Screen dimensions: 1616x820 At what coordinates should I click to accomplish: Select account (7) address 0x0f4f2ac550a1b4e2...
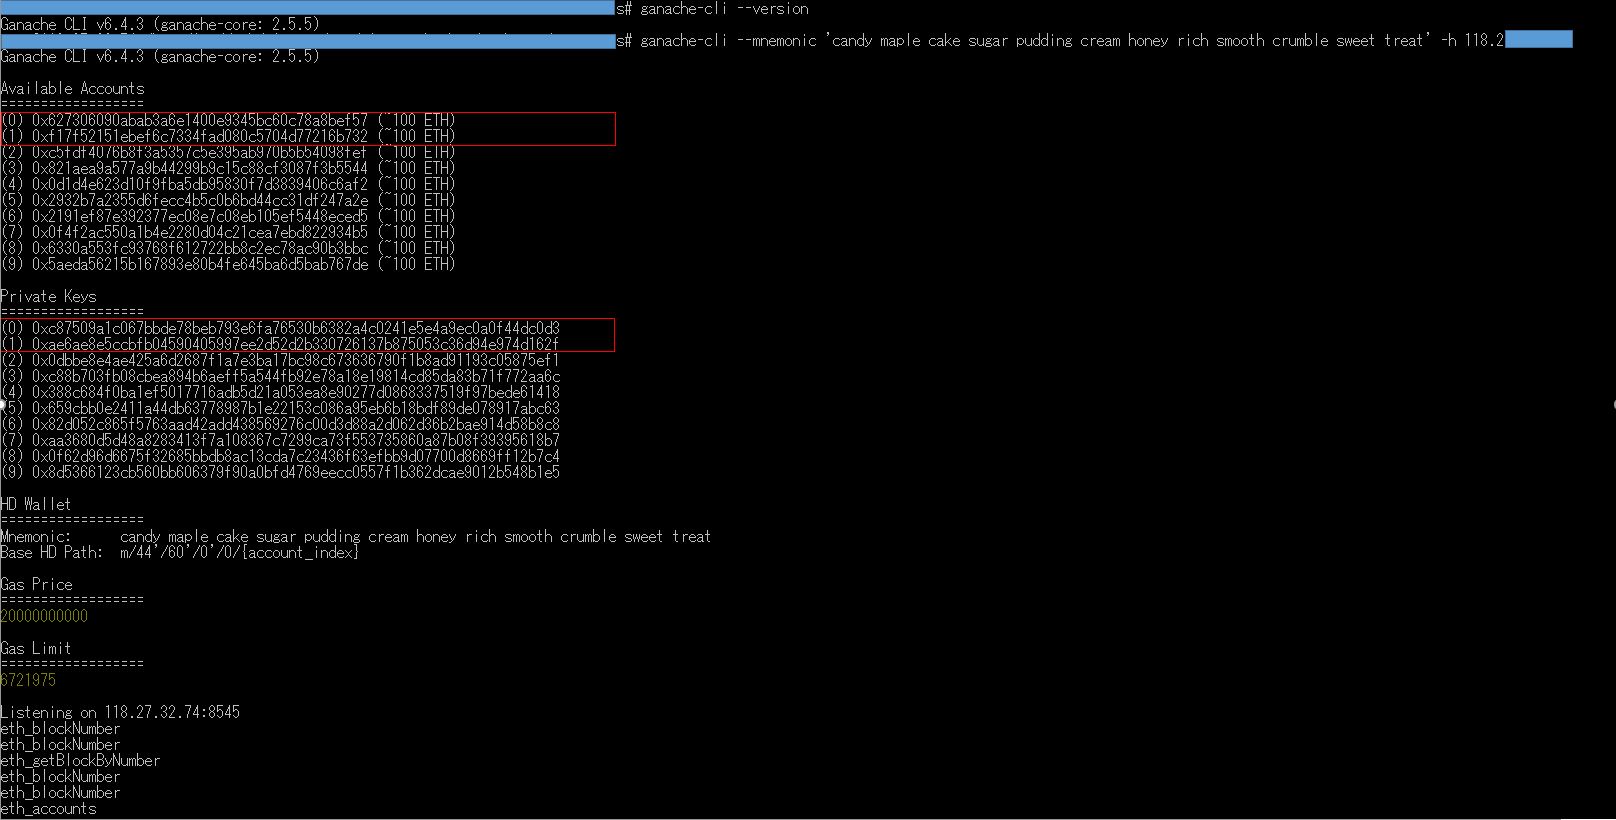point(200,233)
